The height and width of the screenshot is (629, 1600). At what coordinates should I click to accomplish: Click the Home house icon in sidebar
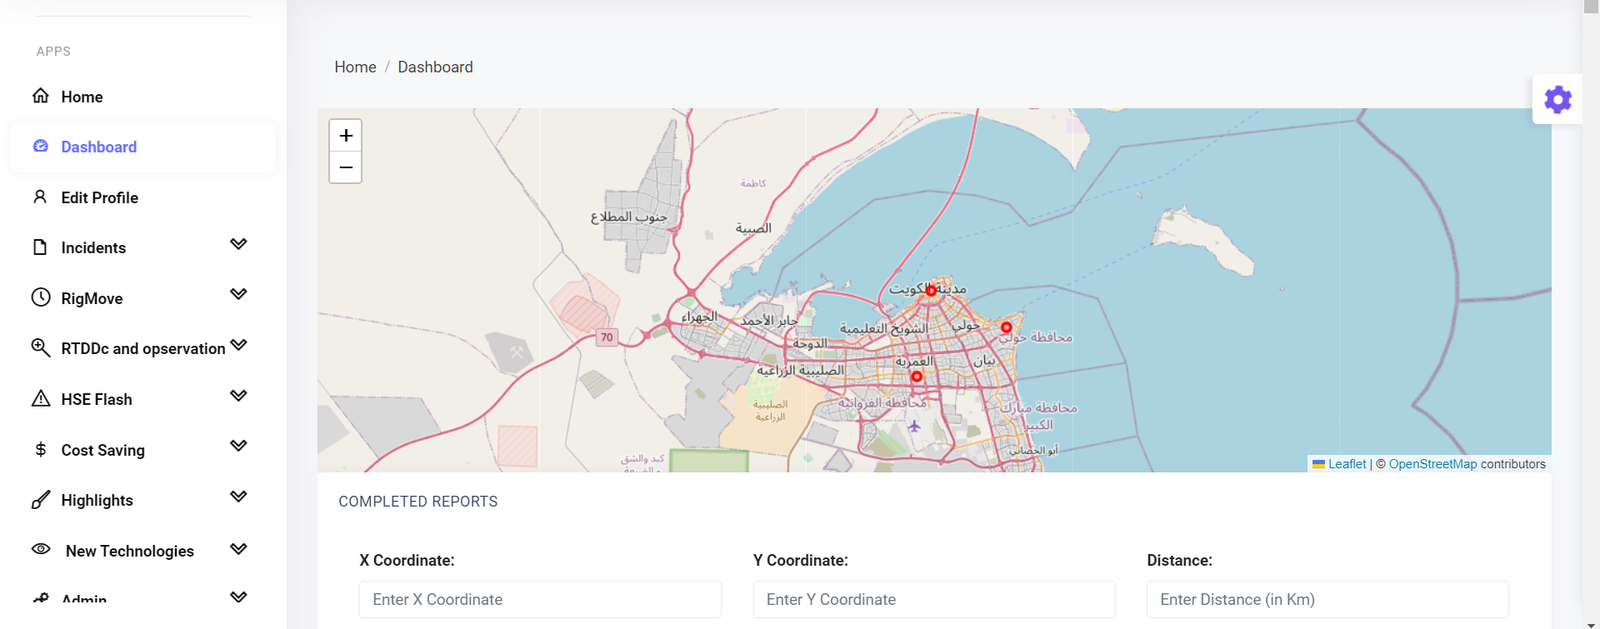point(40,96)
